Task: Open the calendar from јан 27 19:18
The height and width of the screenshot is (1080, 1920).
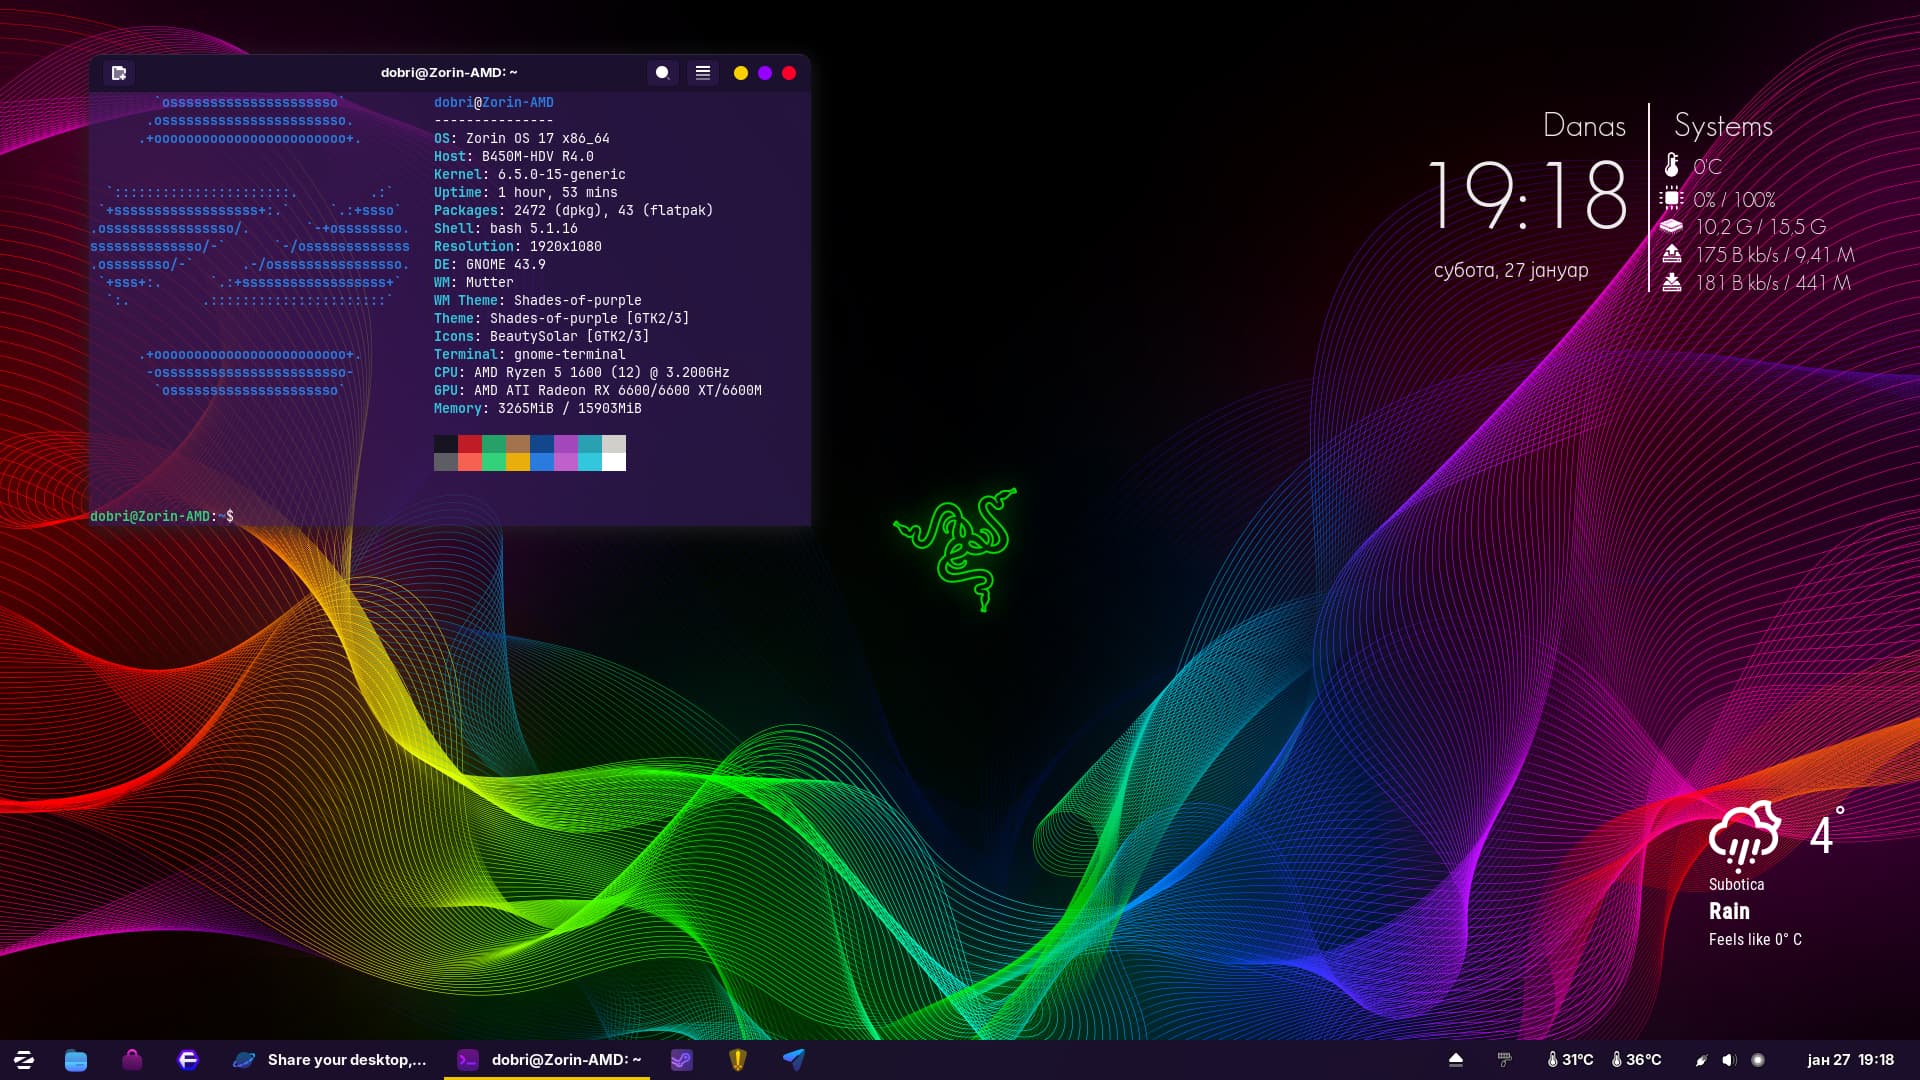Action: 1850,1060
